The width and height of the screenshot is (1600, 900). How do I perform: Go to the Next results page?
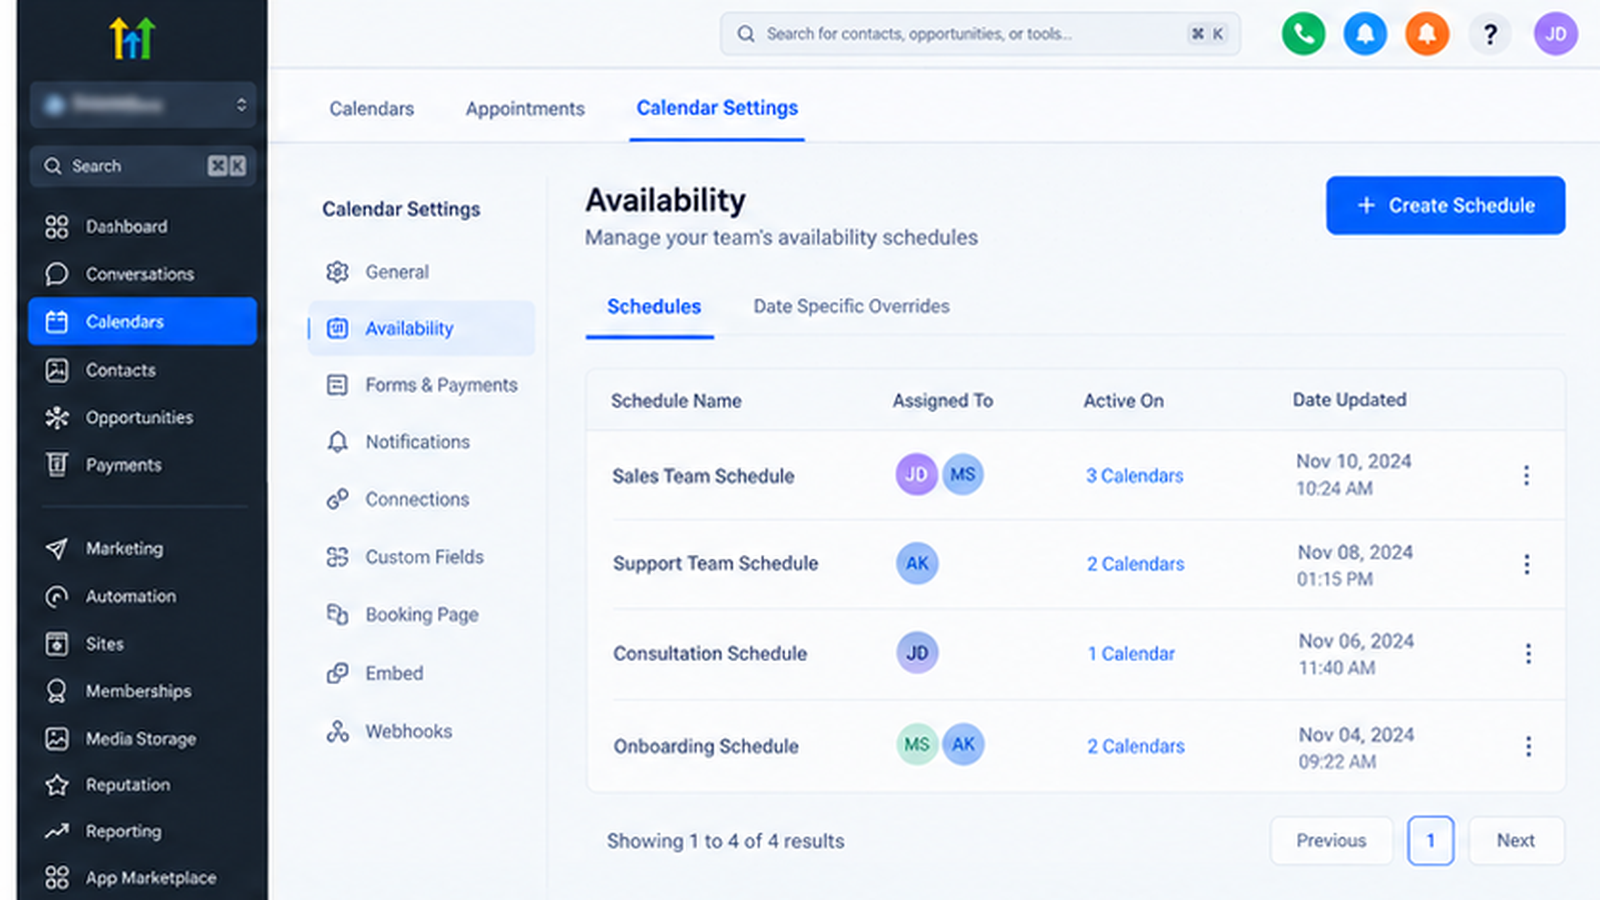1516,840
